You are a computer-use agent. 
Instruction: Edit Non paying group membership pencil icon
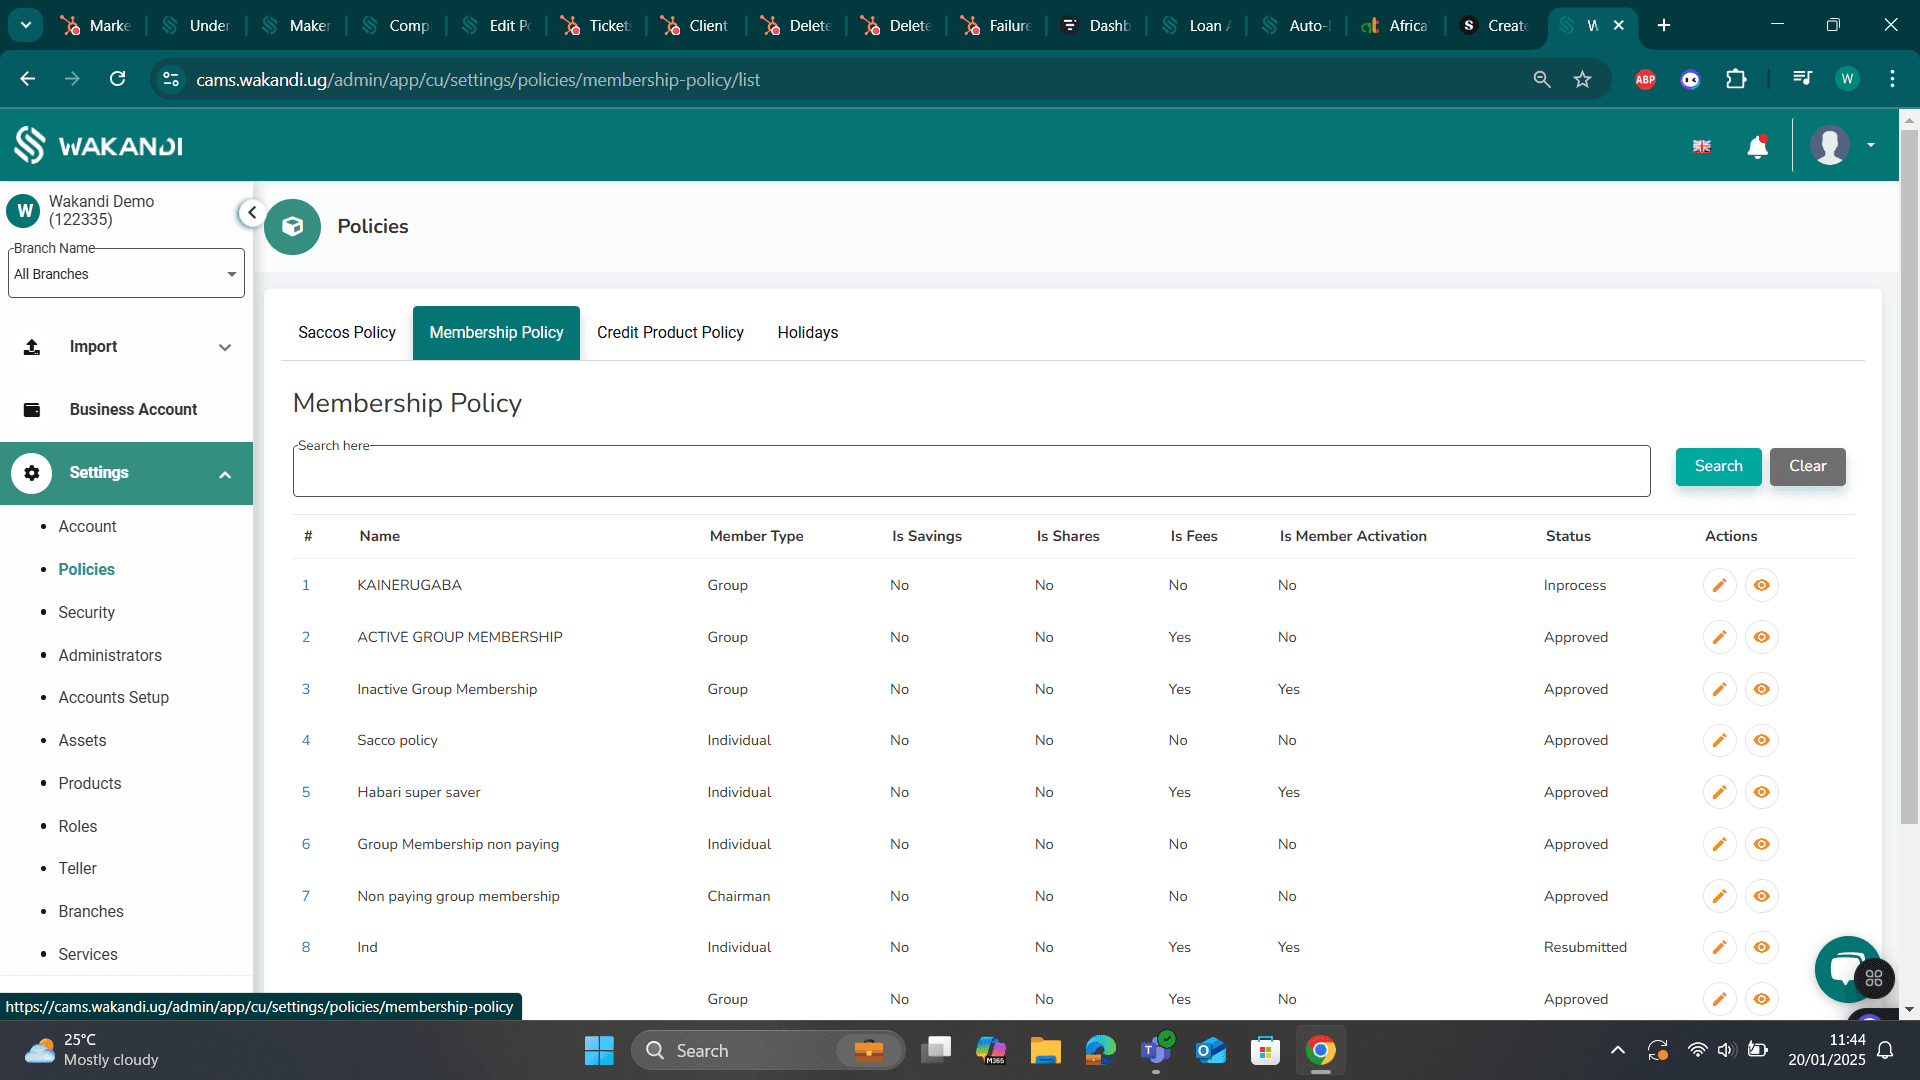pos(1719,896)
